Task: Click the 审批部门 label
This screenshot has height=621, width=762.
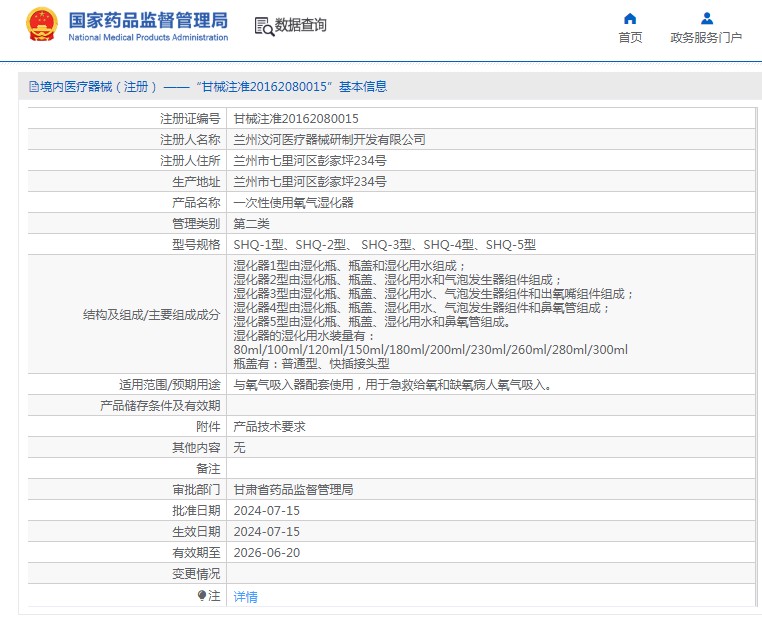Action: click(196, 489)
